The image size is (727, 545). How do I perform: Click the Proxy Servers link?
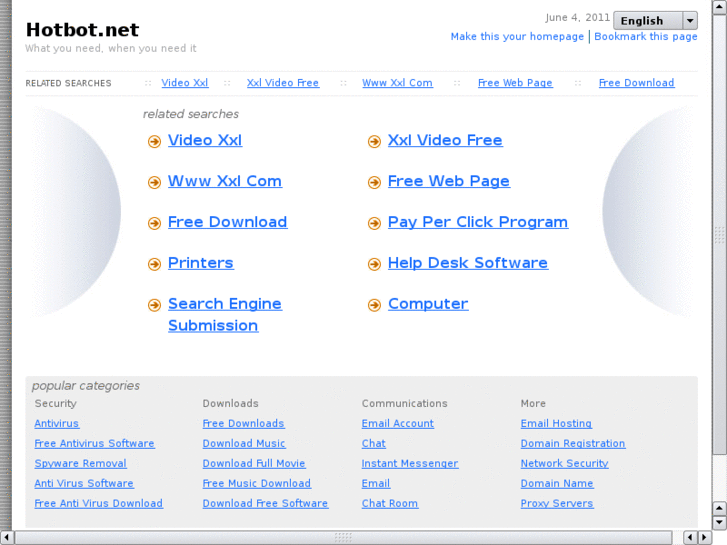coord(557,504)
